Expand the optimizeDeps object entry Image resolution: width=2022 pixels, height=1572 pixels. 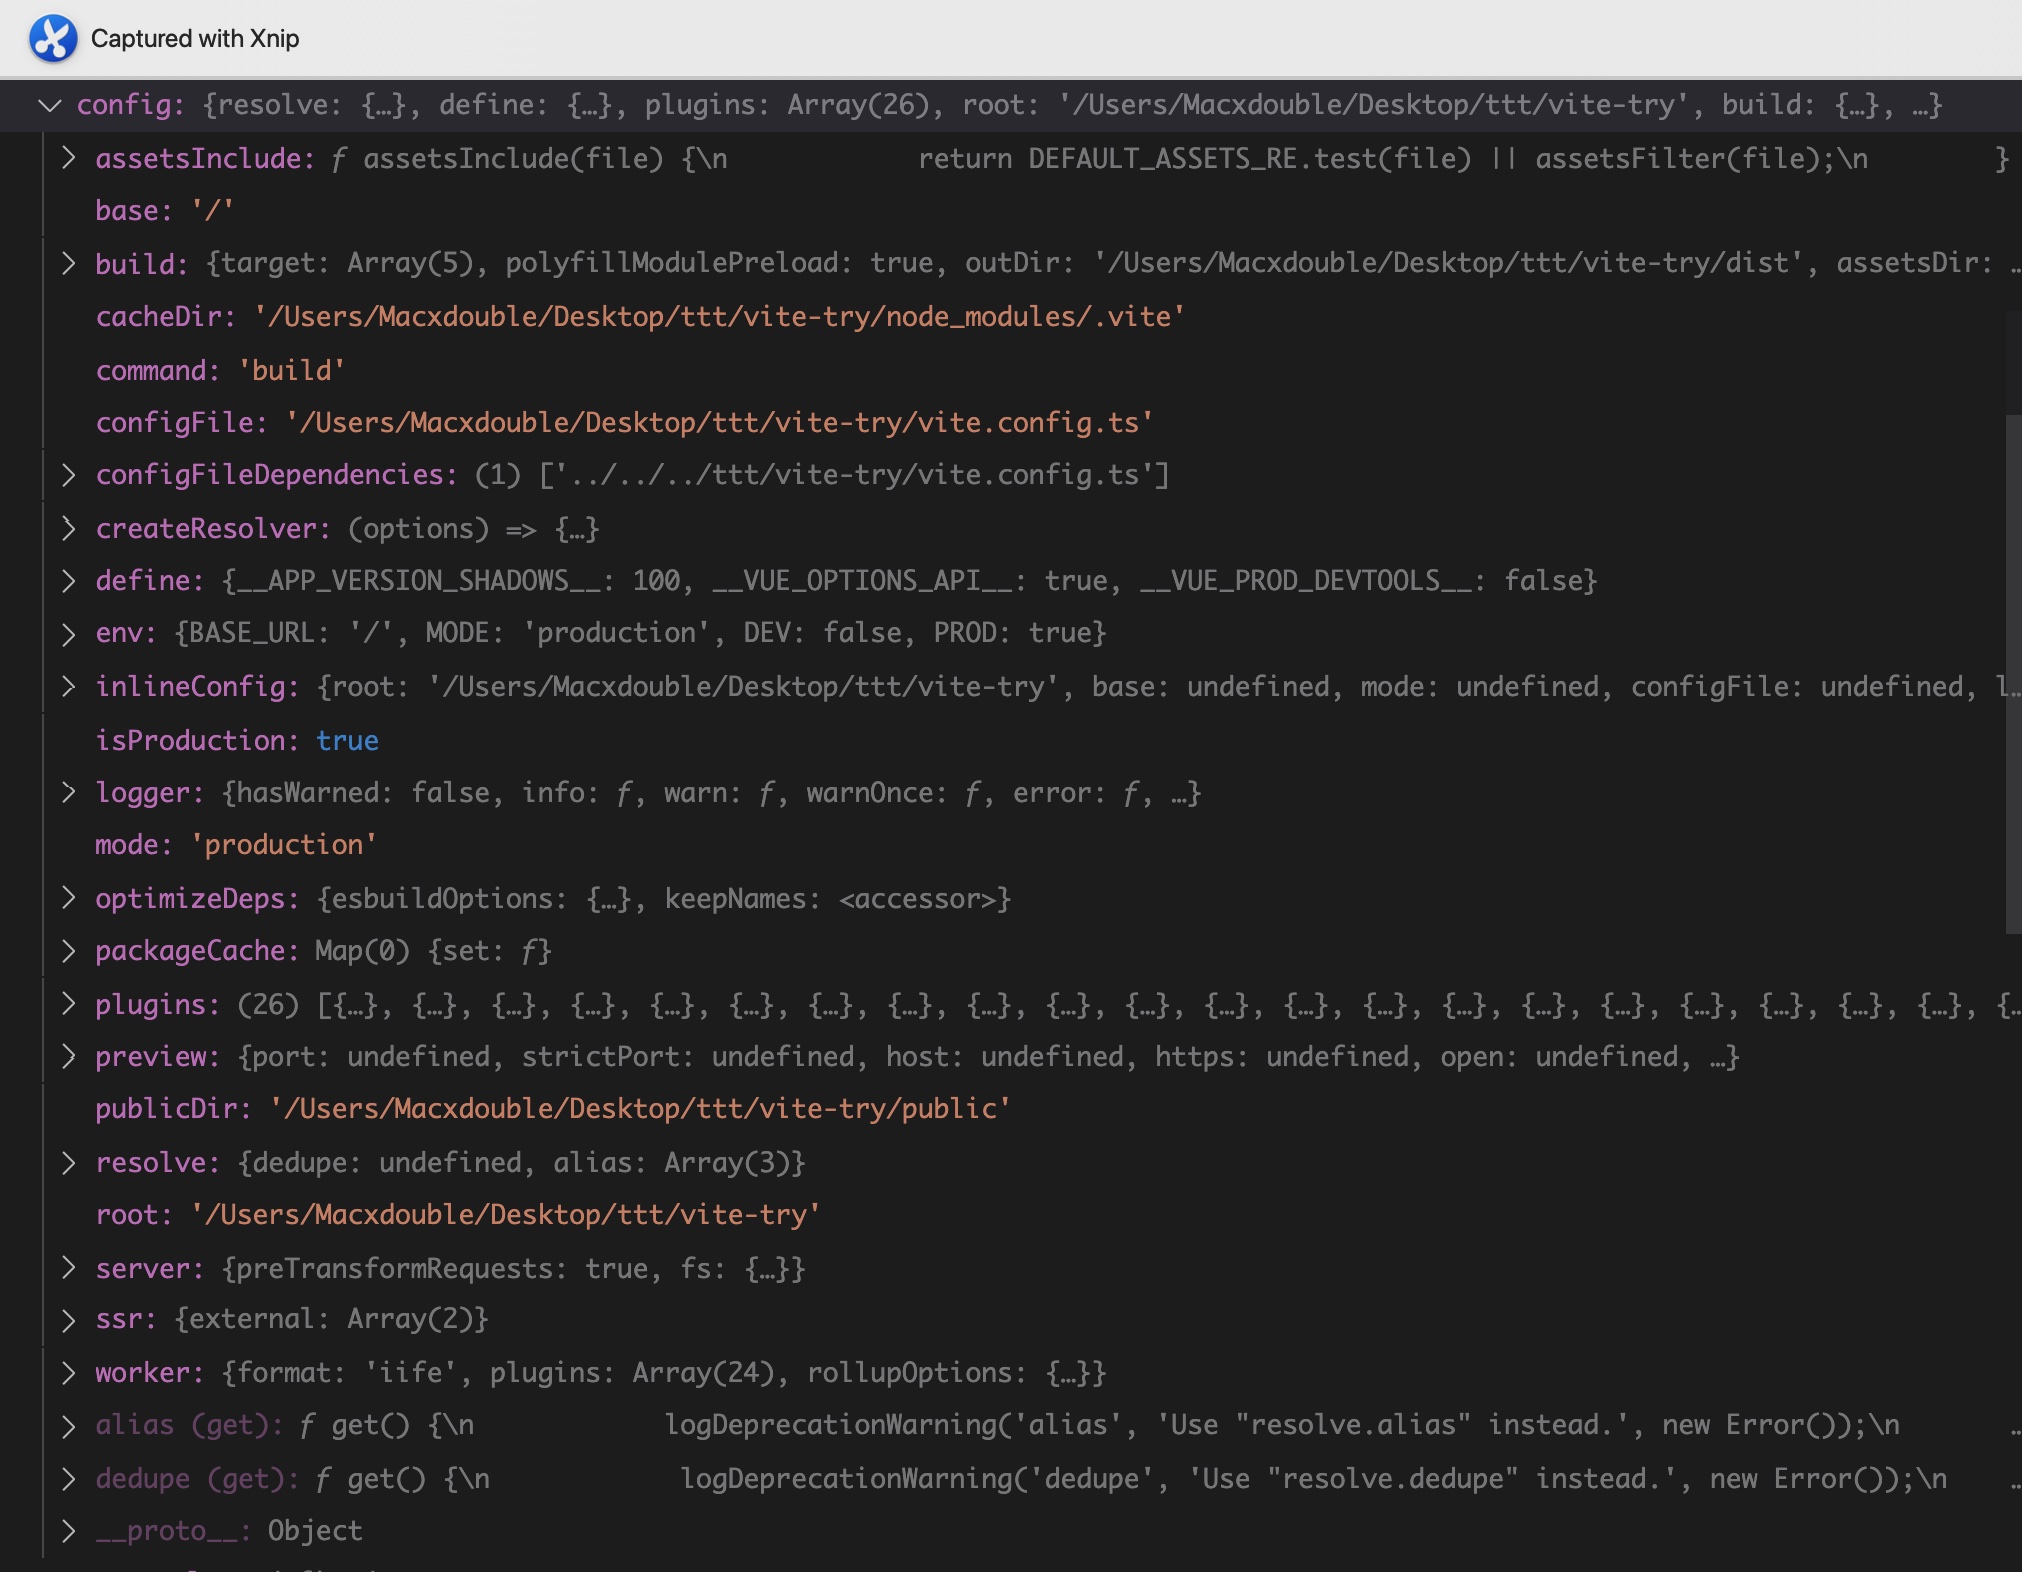[x=68, y=898]
